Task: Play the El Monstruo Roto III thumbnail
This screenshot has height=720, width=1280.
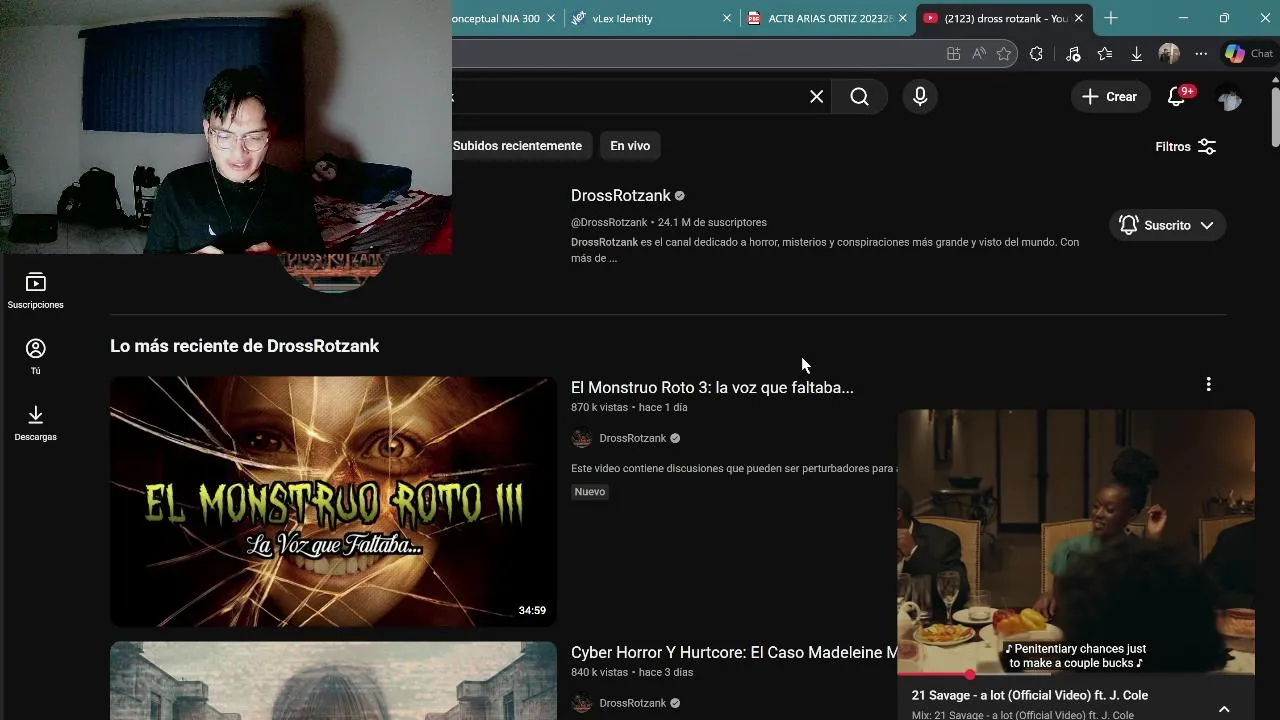Action: (333, 502)
